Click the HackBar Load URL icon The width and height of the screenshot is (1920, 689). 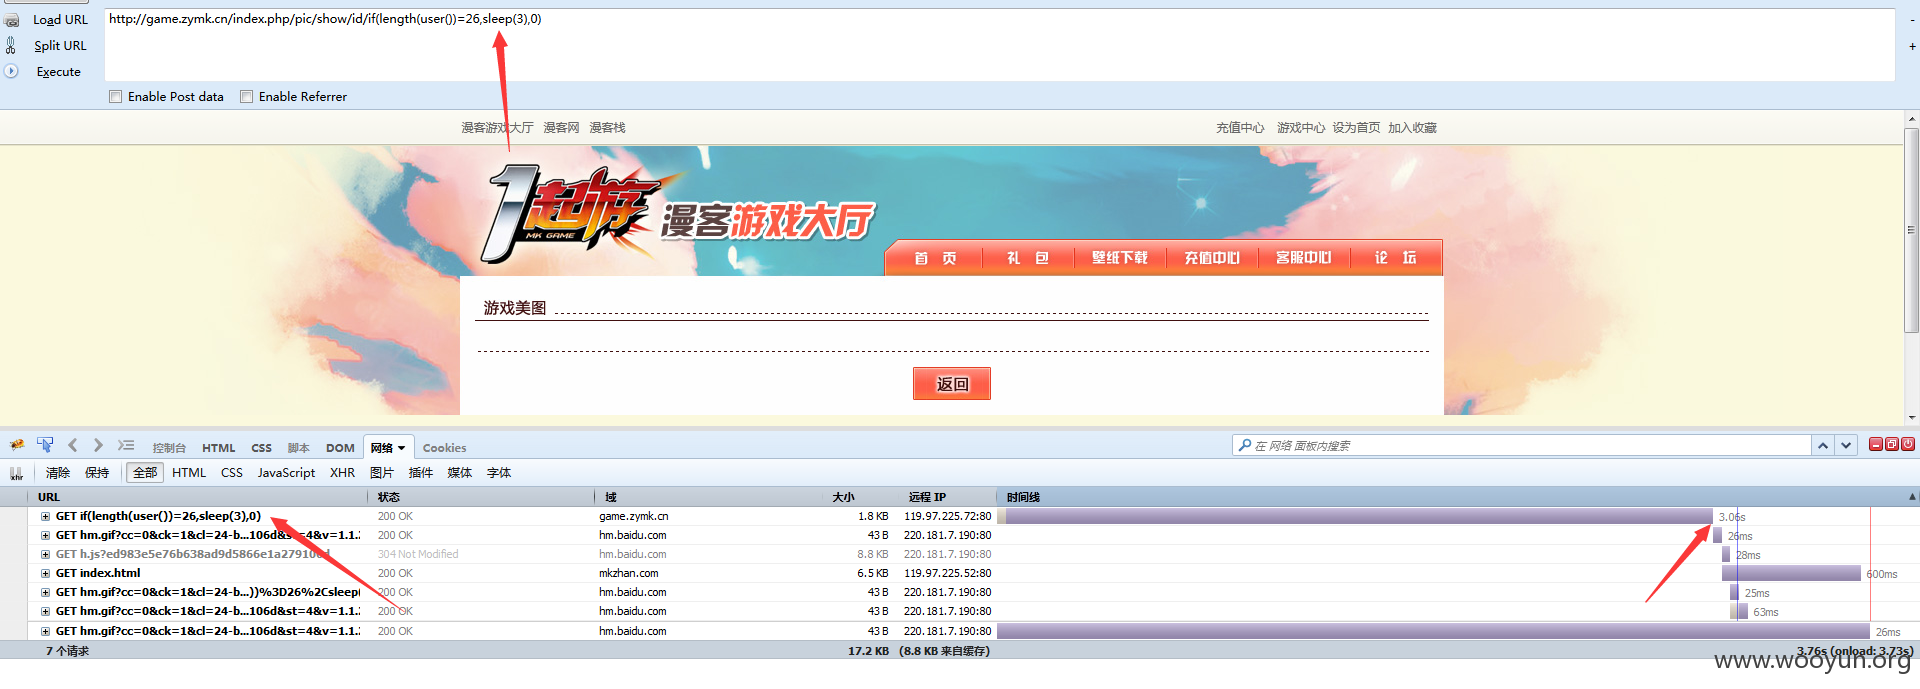pos(11,20)
